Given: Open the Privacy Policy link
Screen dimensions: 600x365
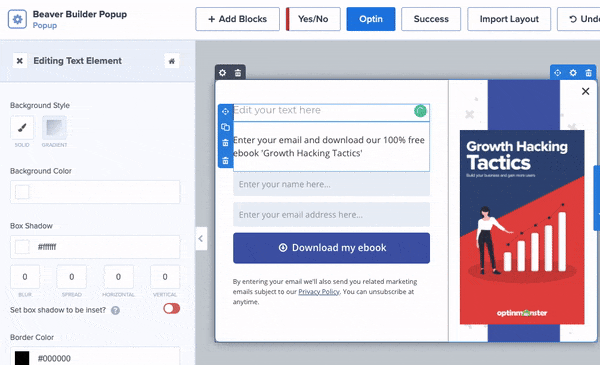Looking at the screenshot, I should pos(319,292).
